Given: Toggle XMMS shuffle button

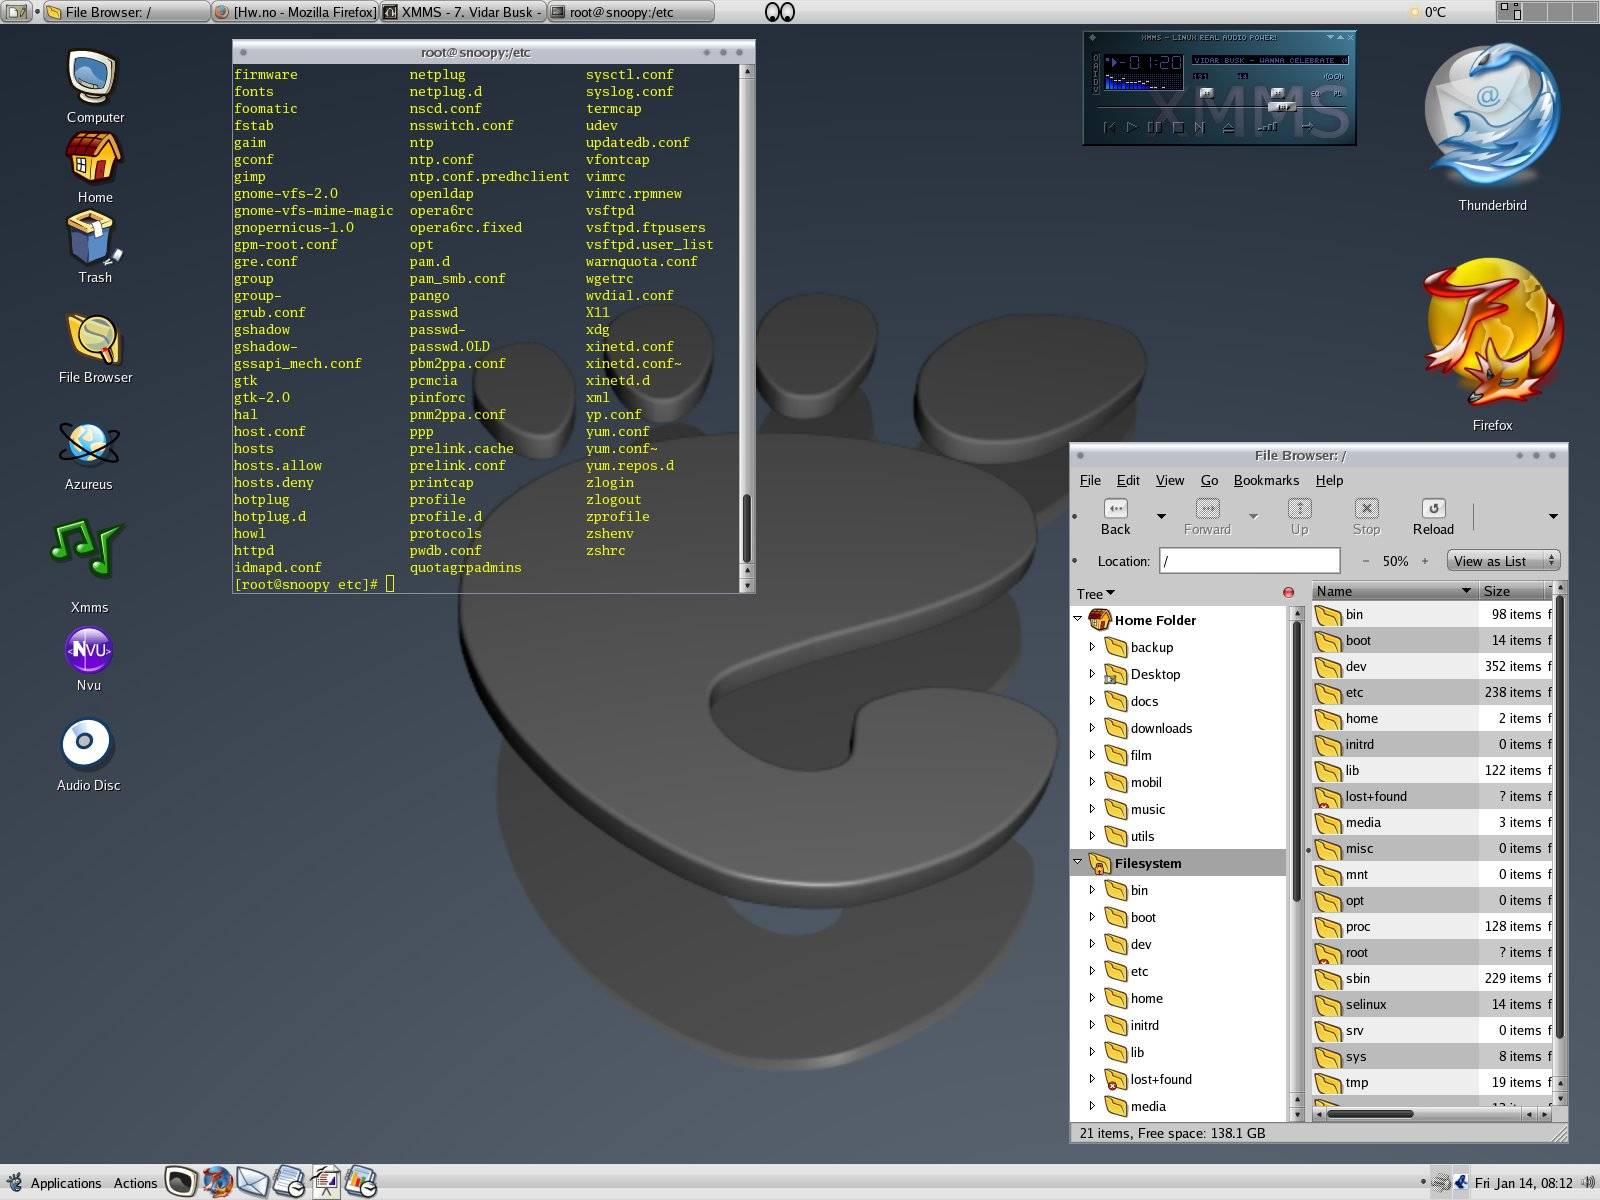Looking at the screenshot, I should point(1268,127).
